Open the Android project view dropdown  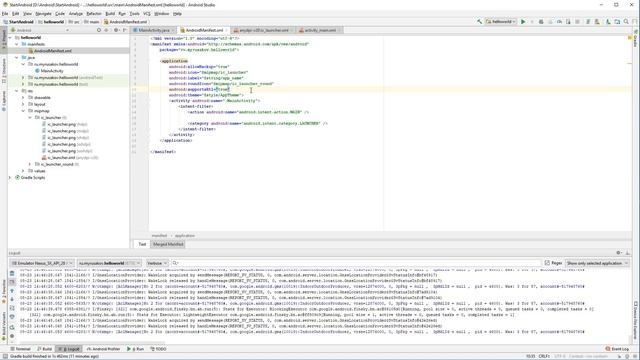click(x=40, y=30)
